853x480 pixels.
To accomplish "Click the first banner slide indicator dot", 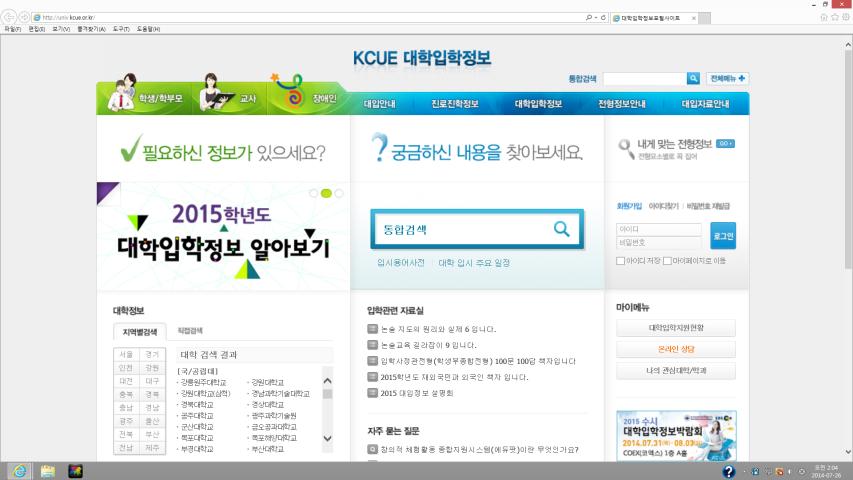I will coord(313,193).
